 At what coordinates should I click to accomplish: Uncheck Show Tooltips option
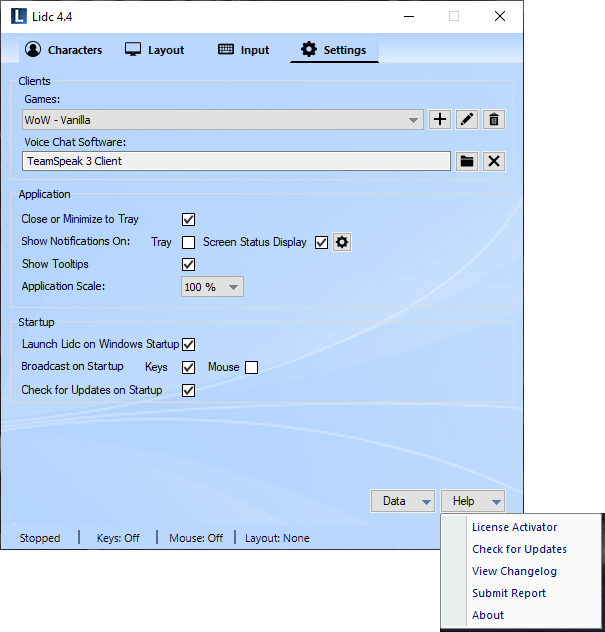coord(188,264)
